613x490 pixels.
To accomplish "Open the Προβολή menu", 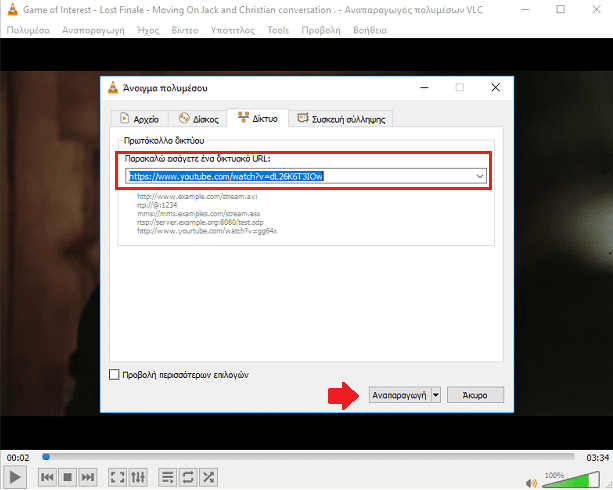I will 321,30.
